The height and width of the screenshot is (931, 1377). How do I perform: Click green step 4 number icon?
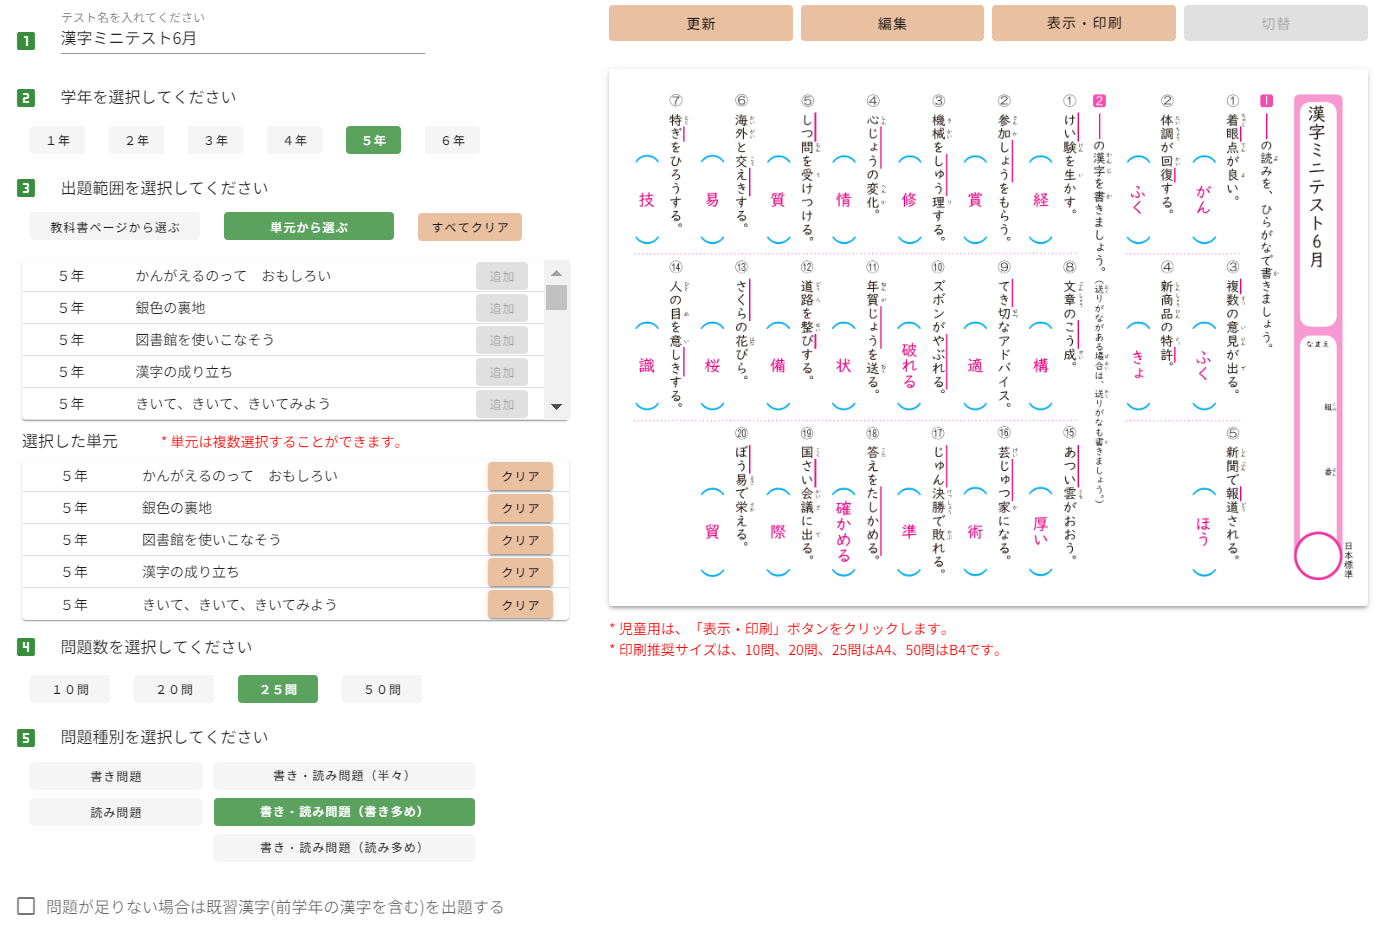pos(26,647)
